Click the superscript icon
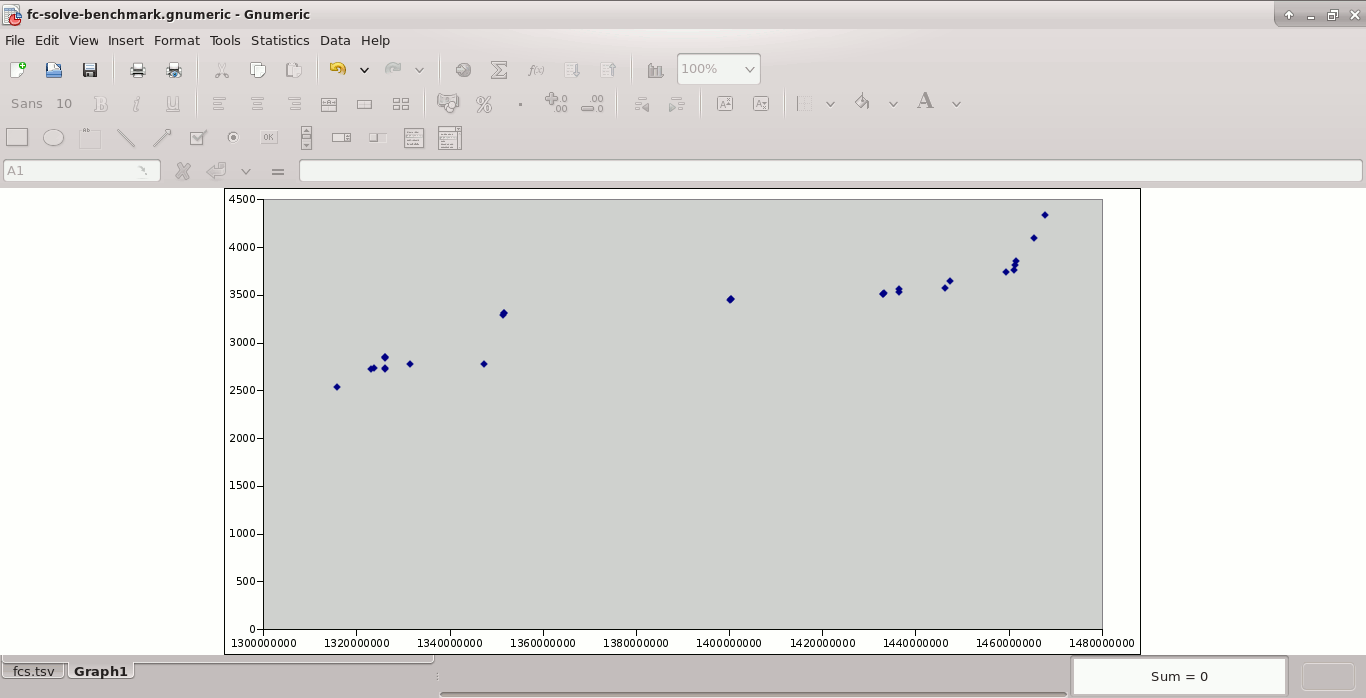 [725, 104]
